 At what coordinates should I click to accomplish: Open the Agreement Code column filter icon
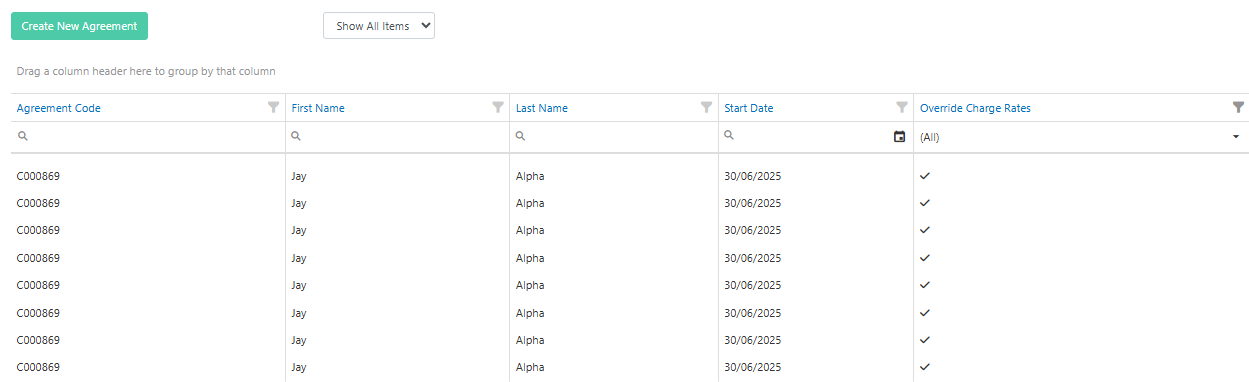[x=273, y=107]
